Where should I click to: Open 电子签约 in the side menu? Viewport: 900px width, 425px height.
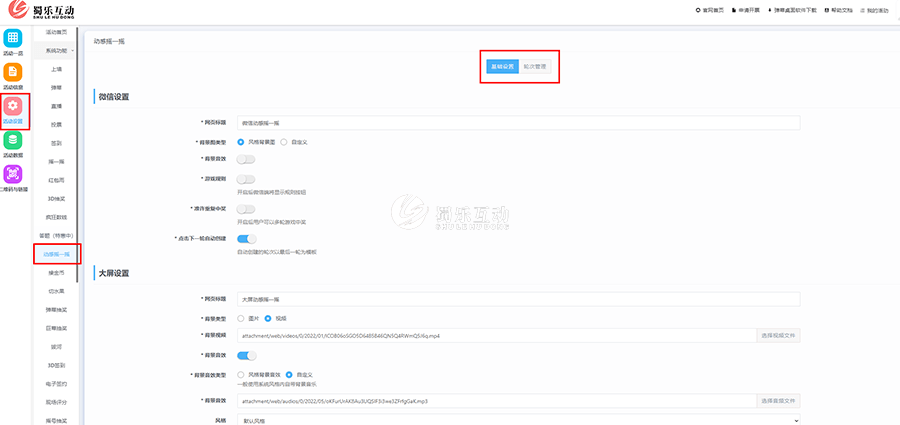(56, 384)
